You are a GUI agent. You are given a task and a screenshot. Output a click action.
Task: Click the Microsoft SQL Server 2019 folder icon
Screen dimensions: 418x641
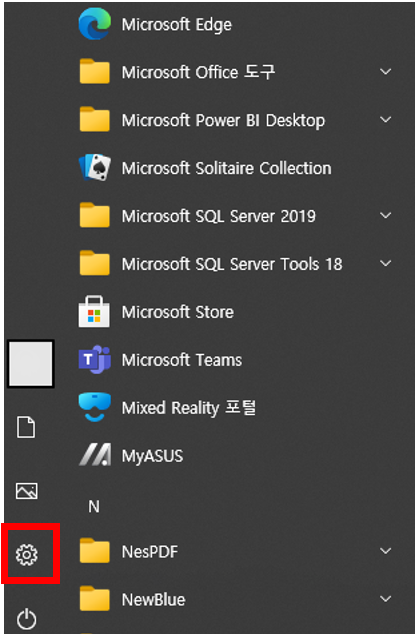pos(95,215)
